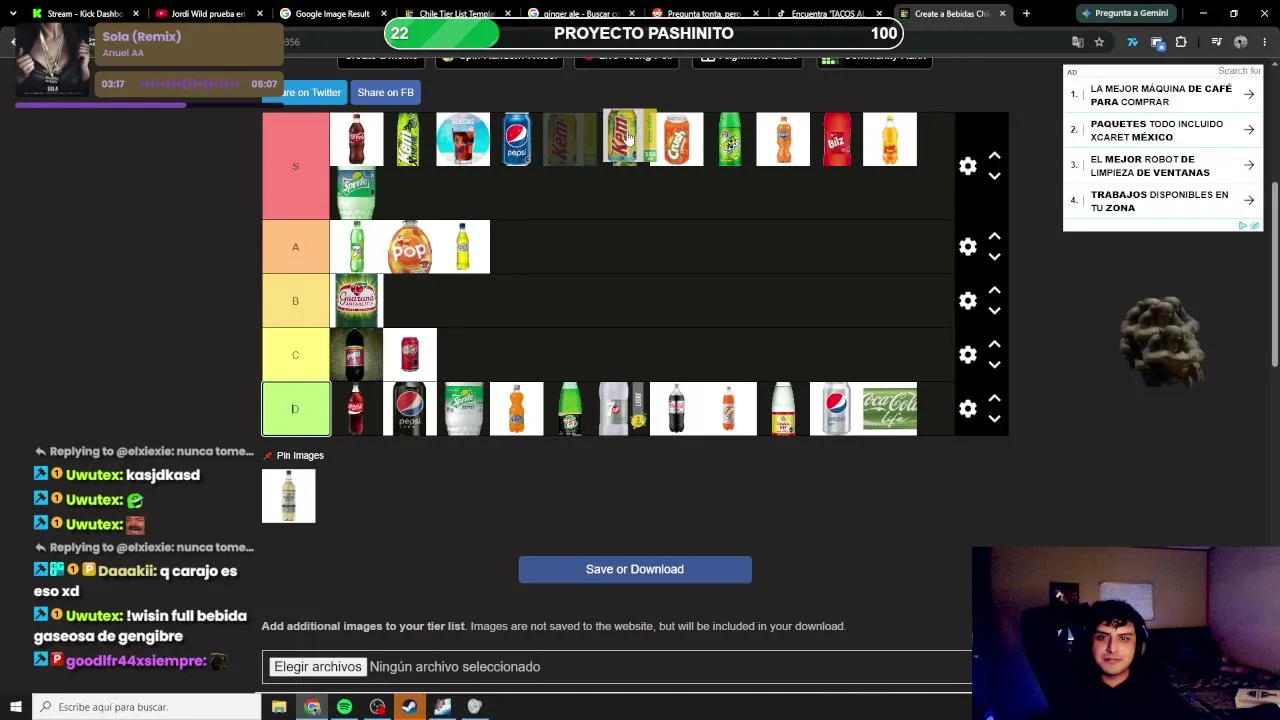Open File Explorer from the taskbar

tap(279, 707)
